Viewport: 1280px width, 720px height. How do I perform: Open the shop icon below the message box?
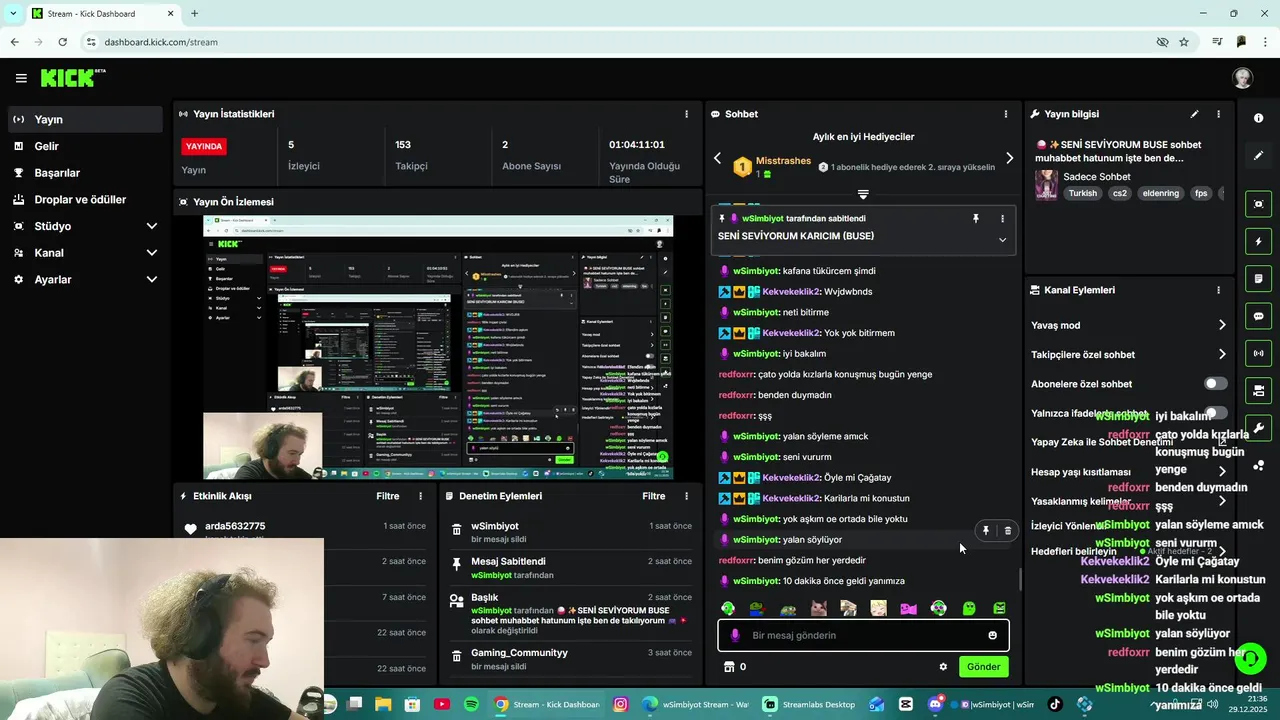[729, 667]
